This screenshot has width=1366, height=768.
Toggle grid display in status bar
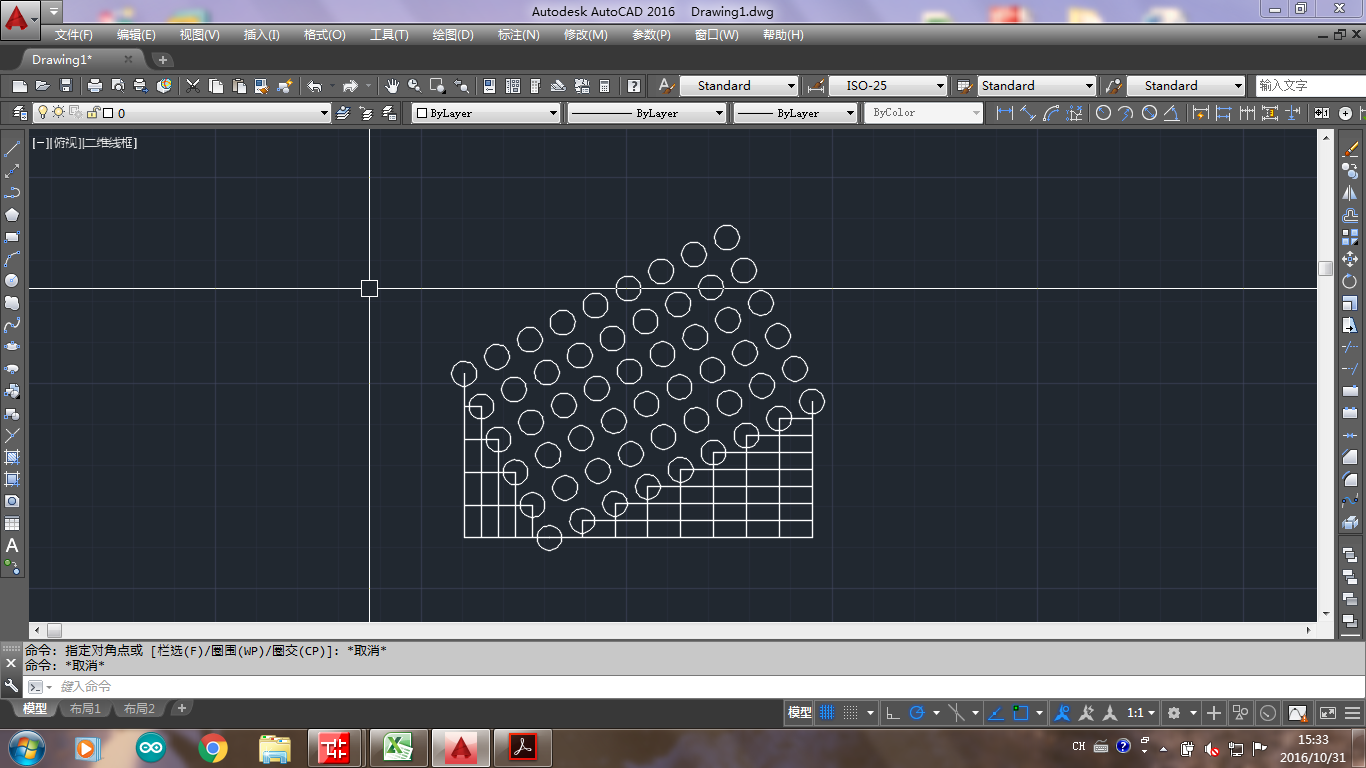[x=827, y=713]
